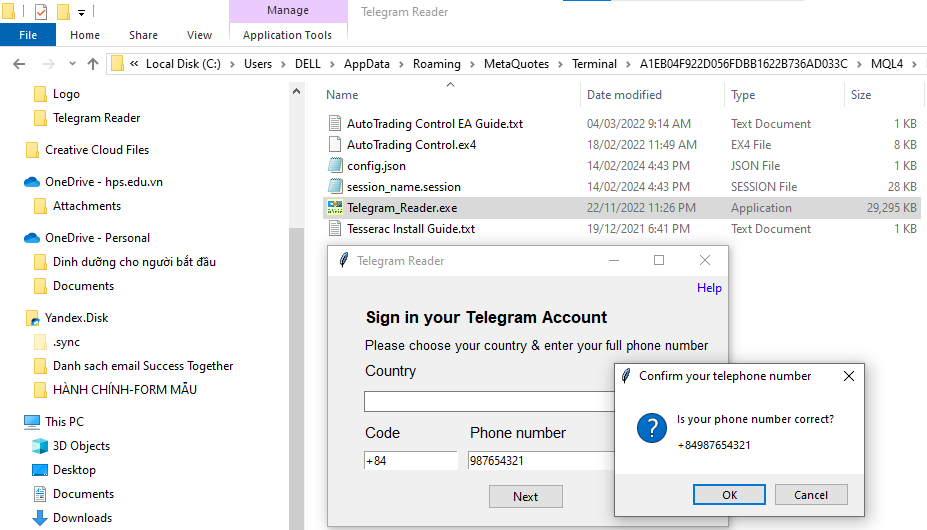
Task: Click Users in the address path
Action: tap(258, 64)
